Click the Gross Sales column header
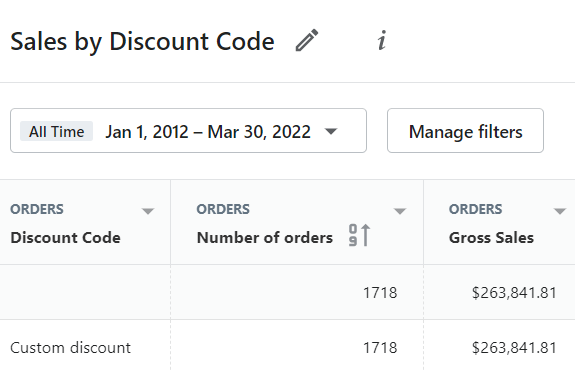 [491, 238]
